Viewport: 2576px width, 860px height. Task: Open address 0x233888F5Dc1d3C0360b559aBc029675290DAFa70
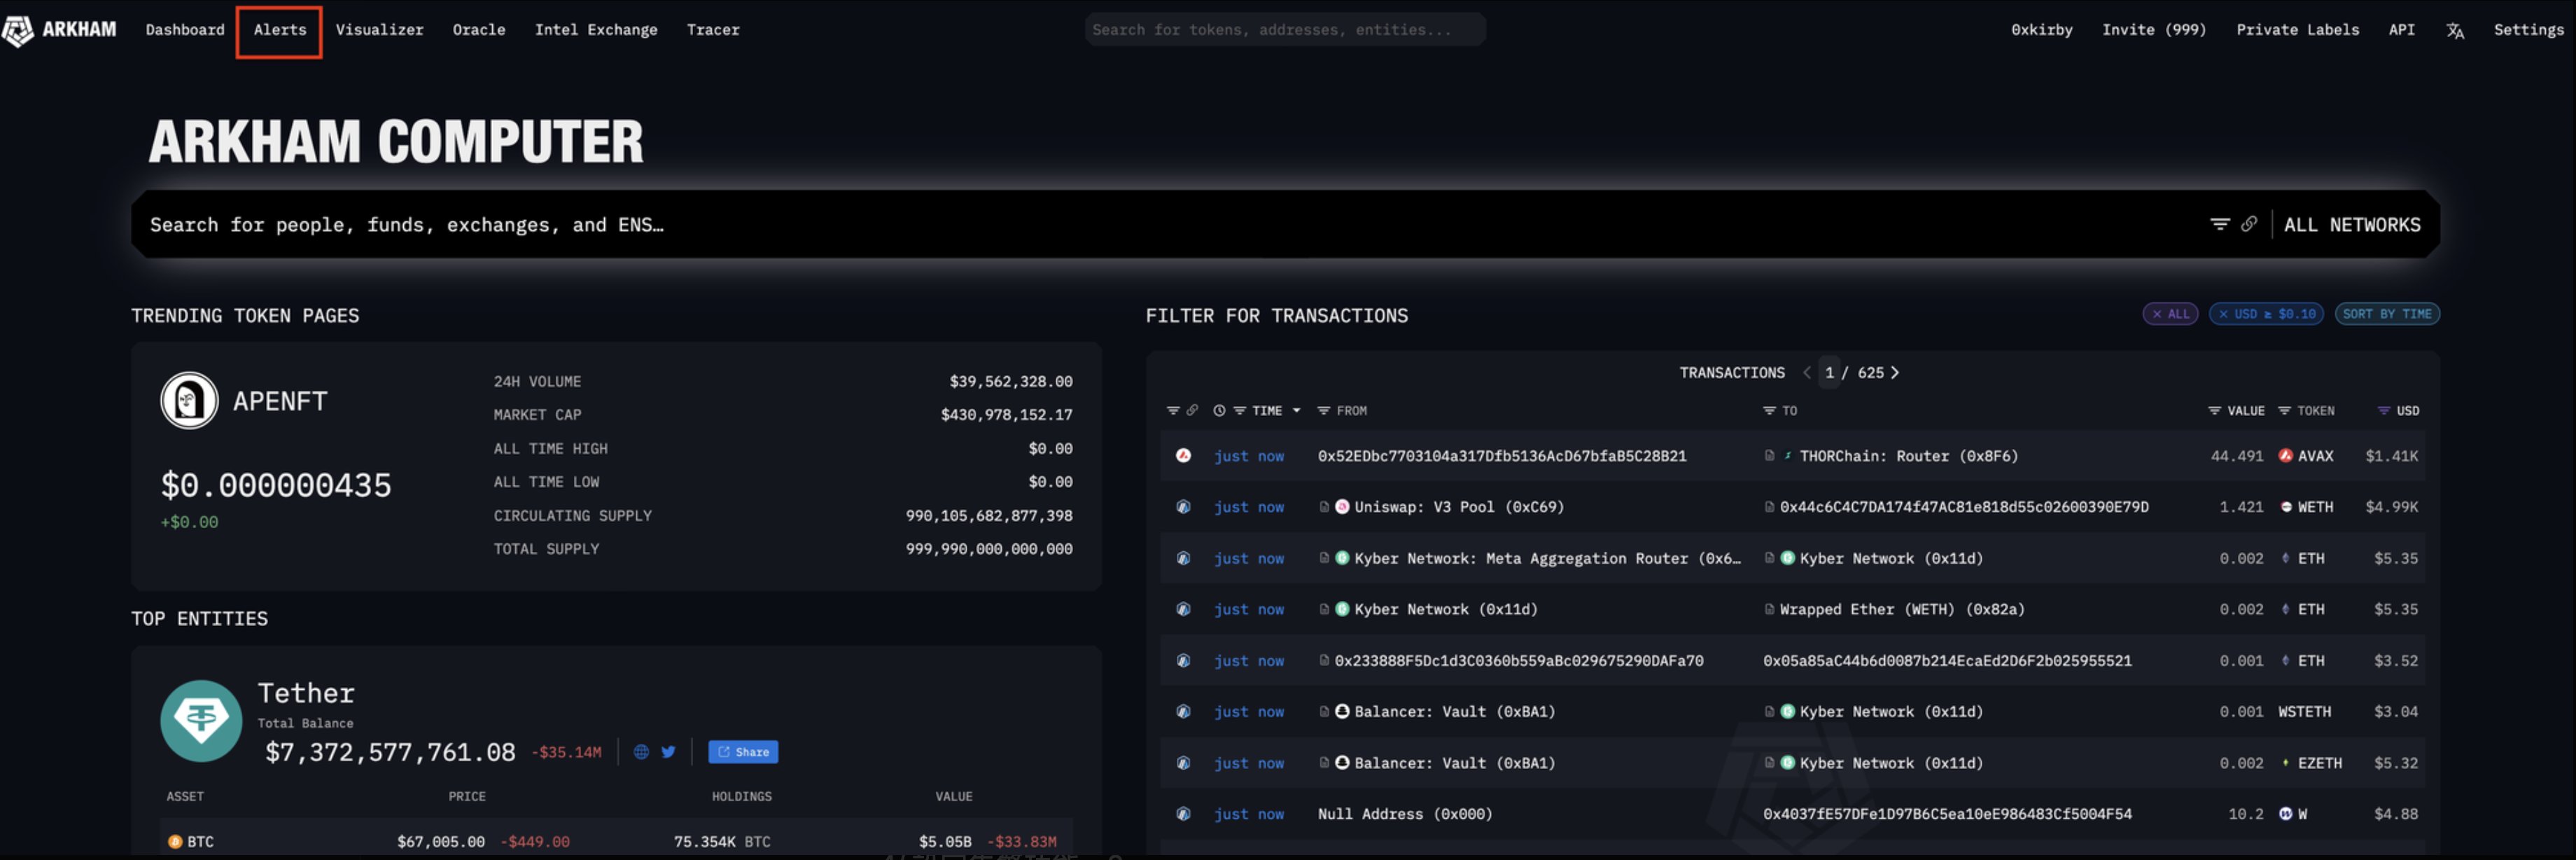click(1518, 661)
